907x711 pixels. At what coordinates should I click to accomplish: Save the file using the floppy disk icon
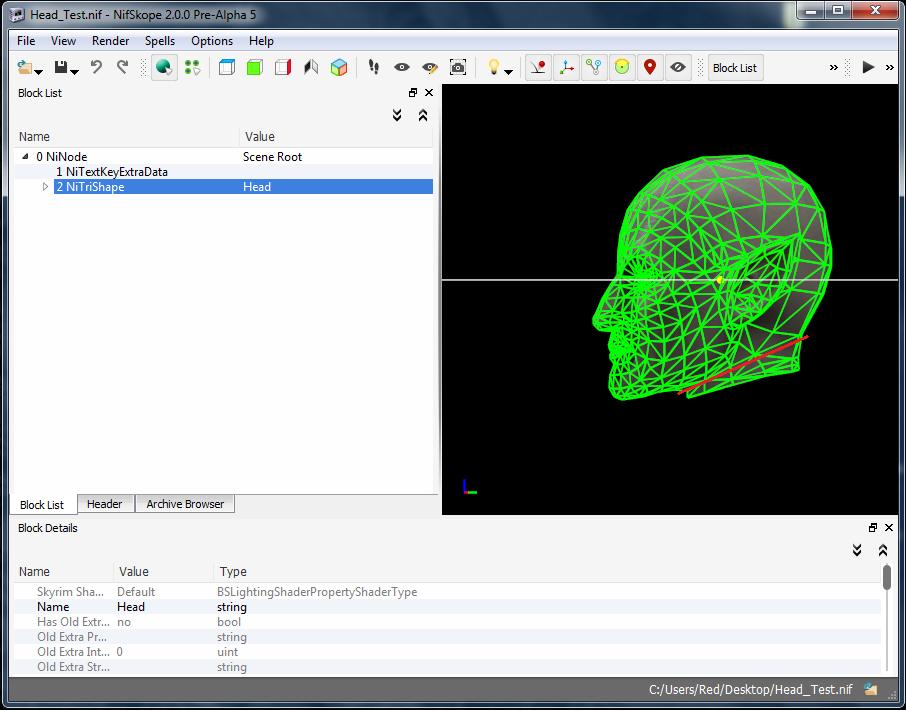tap(61, 68)
